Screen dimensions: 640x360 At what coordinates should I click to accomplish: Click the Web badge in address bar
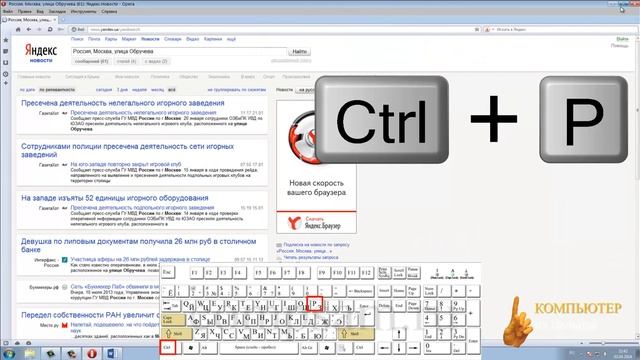point(78,29)
